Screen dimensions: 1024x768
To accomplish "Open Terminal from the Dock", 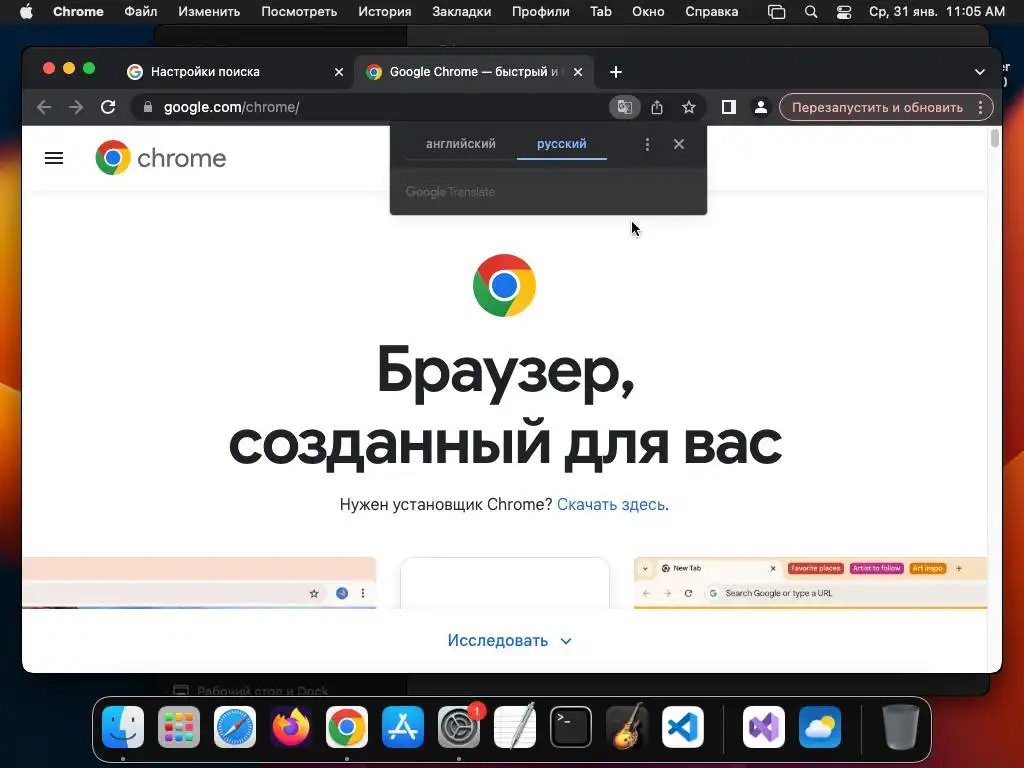I will (x=571, y=727).
